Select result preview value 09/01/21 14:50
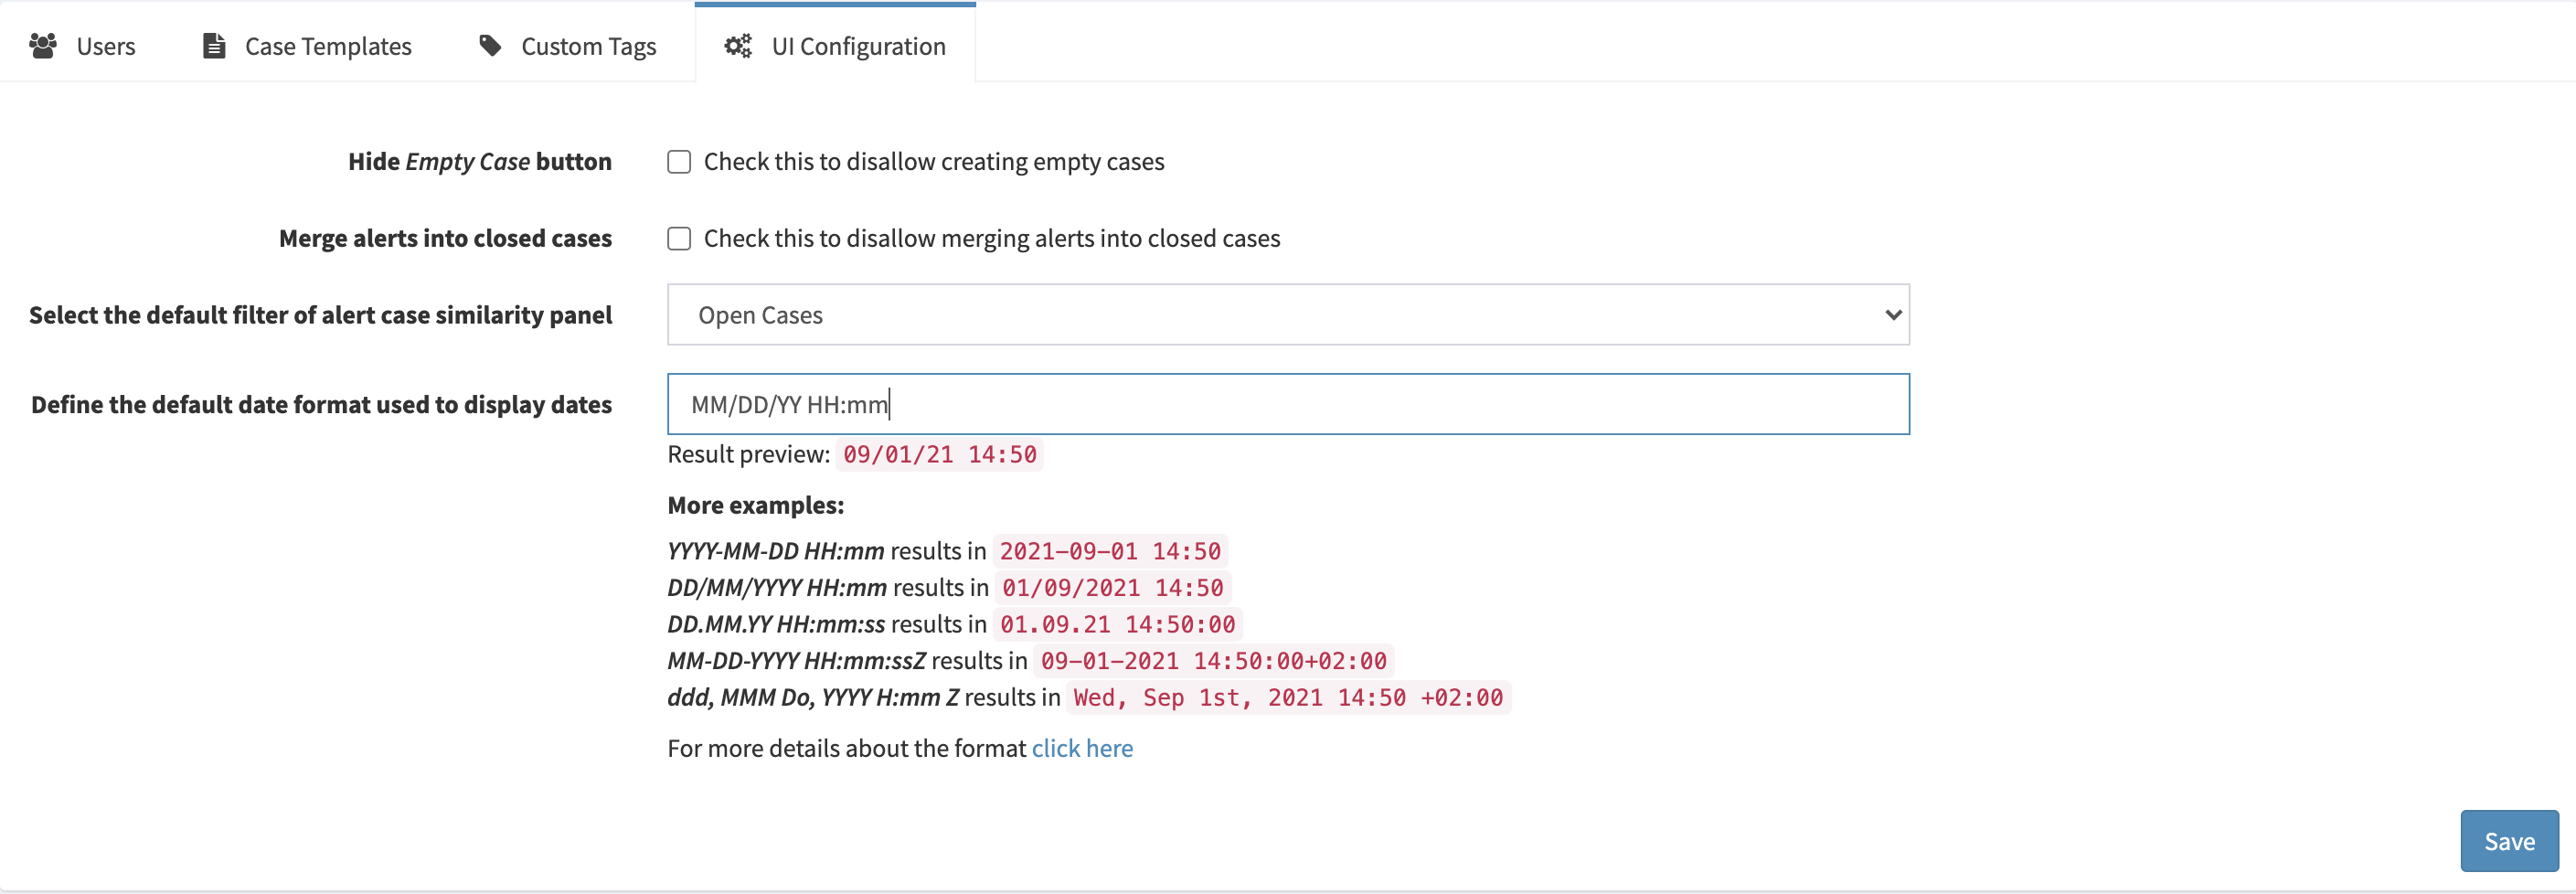This screenshot has height=894, width=2576. 940,454
